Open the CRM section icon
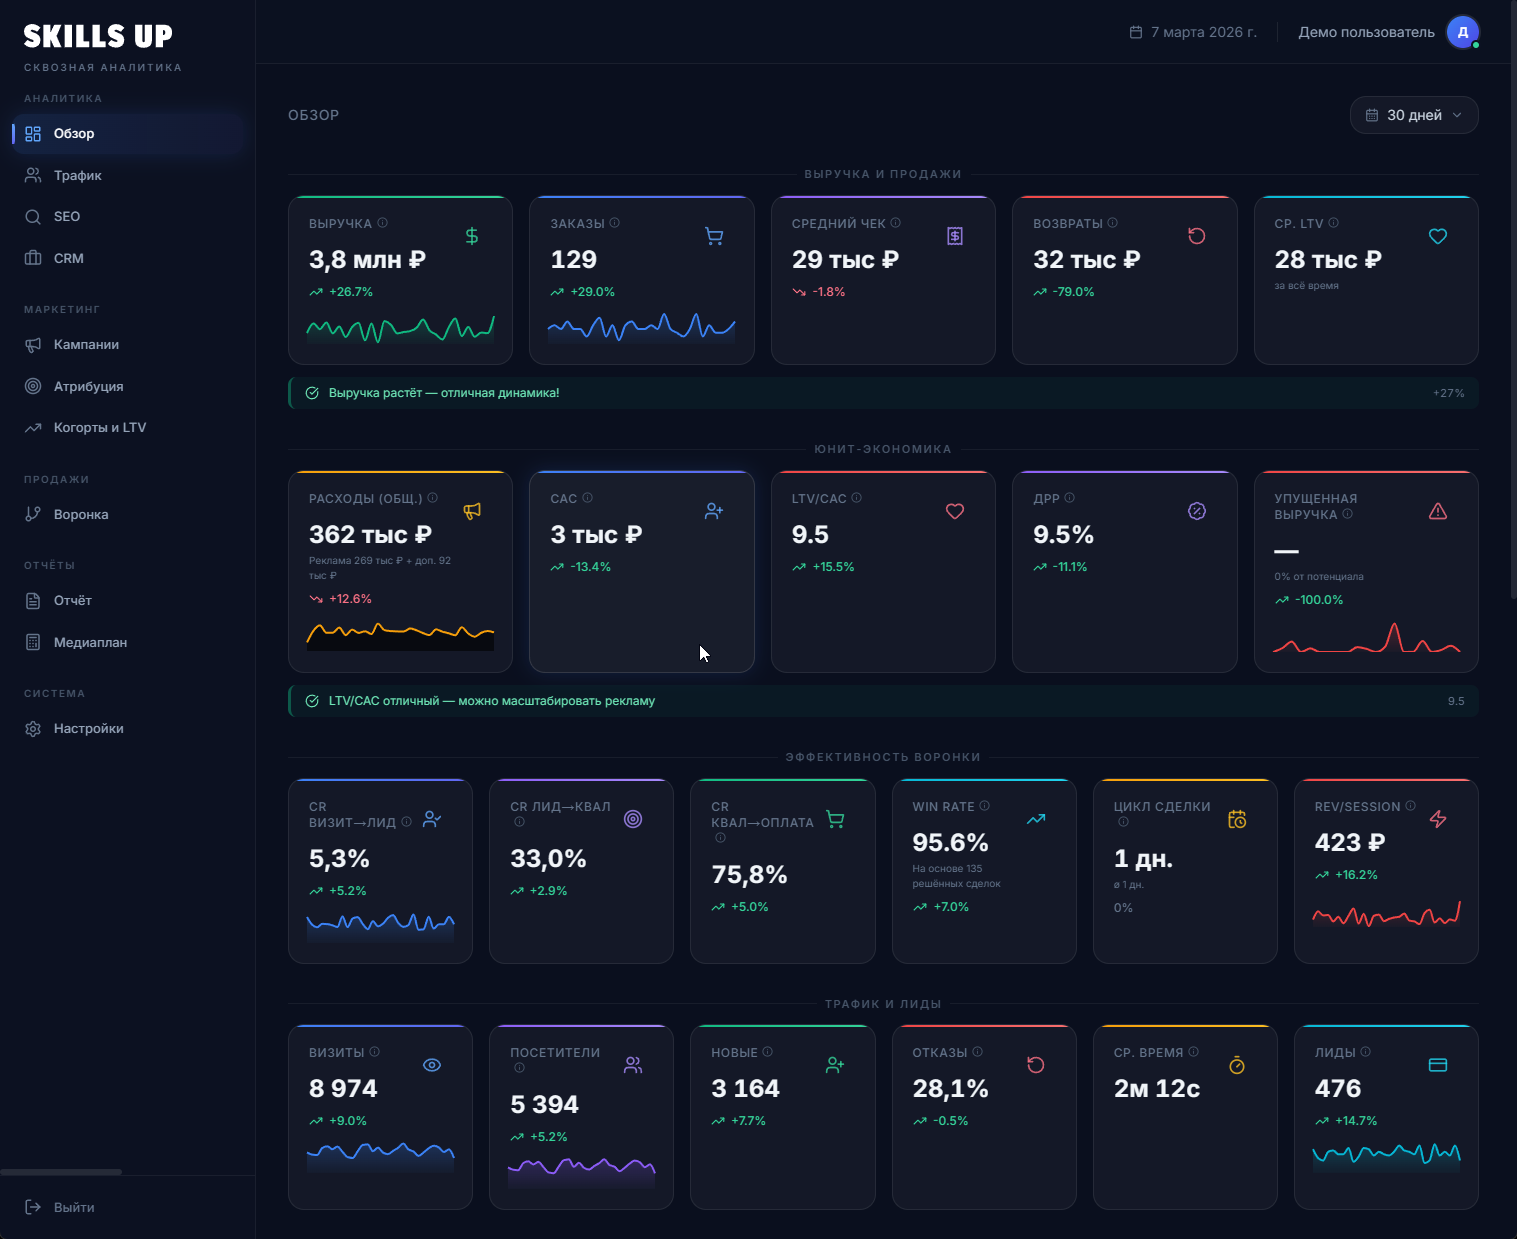Screen dimensions: 1517x1239 (x=32, y=258)
